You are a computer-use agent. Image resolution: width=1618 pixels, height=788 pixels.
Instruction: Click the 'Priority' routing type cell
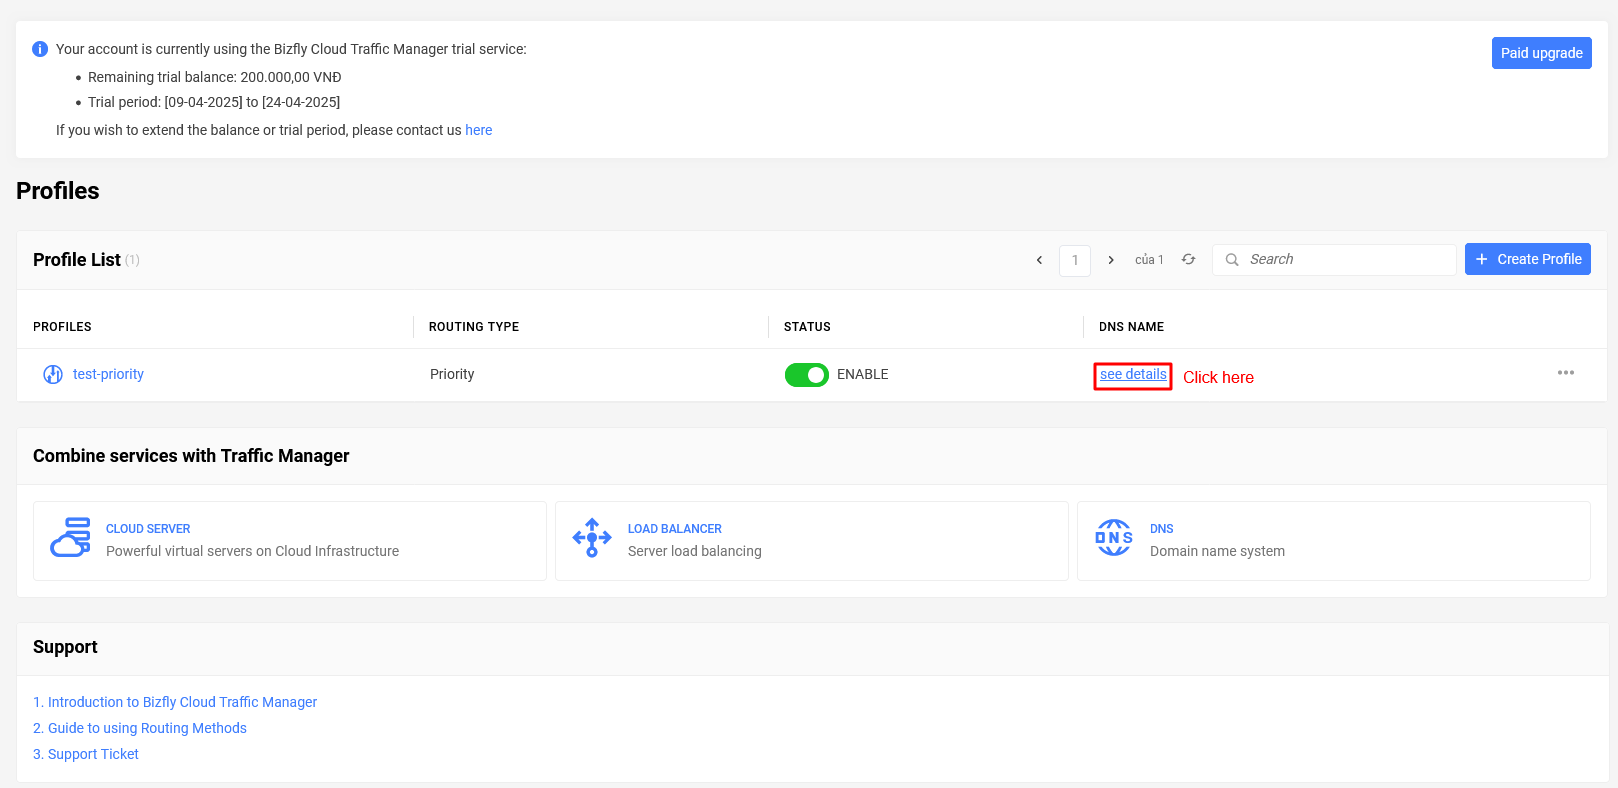point(452,374)
